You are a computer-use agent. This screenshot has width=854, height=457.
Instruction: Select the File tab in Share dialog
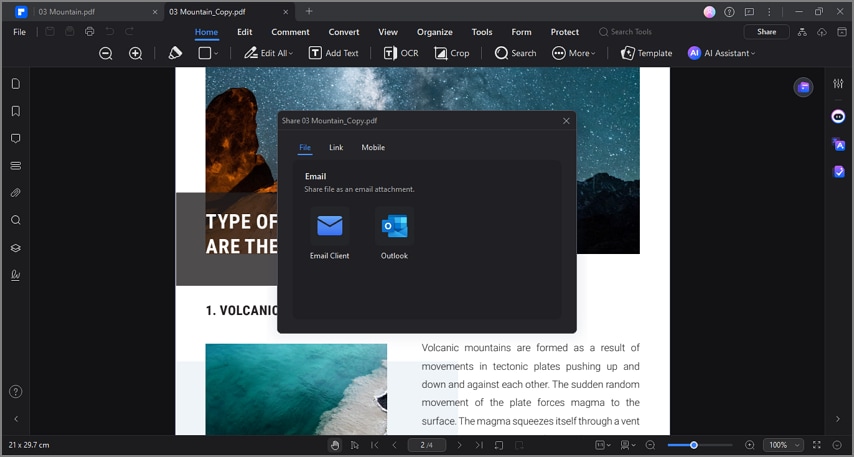point(305,147)
